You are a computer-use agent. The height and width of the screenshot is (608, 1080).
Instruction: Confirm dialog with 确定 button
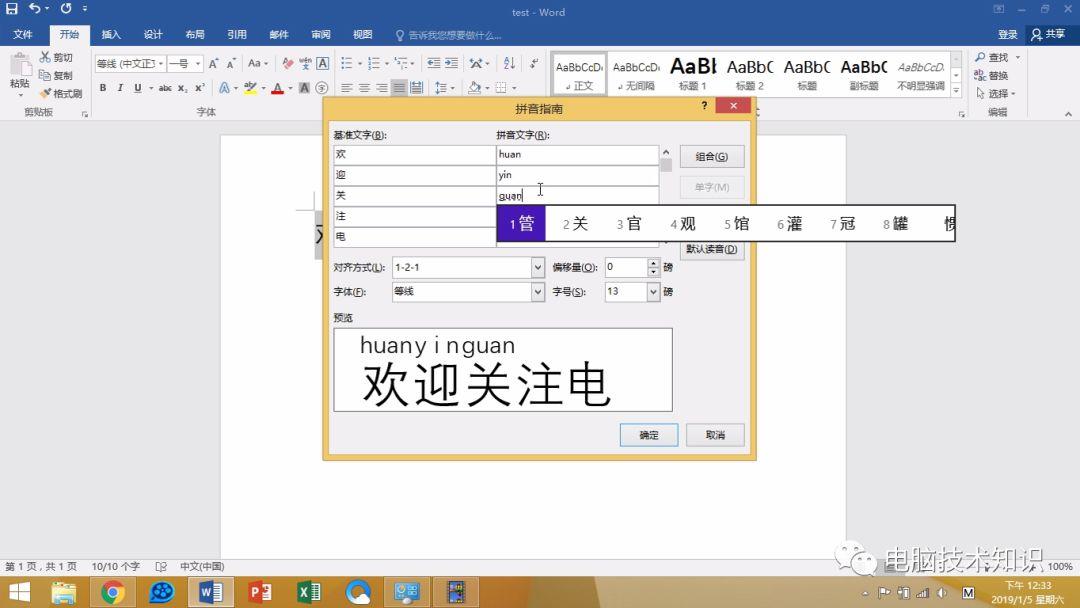coord(649,434)
